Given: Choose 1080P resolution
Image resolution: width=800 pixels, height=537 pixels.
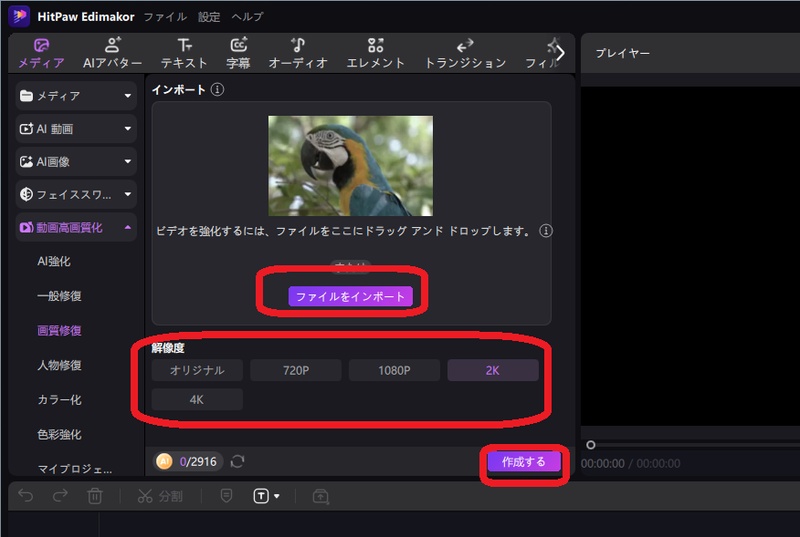Looking at the screenshot, I should 394,370.
